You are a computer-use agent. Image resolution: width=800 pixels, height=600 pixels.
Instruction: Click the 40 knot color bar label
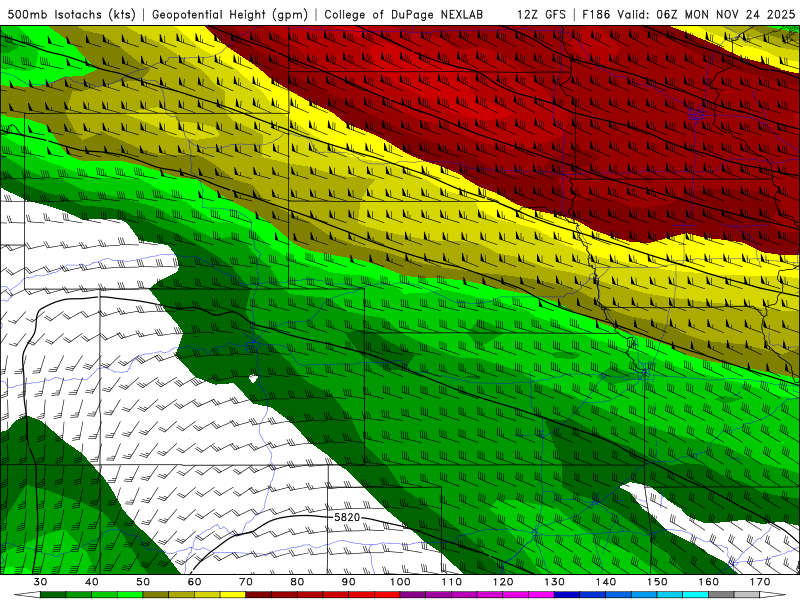92,582
